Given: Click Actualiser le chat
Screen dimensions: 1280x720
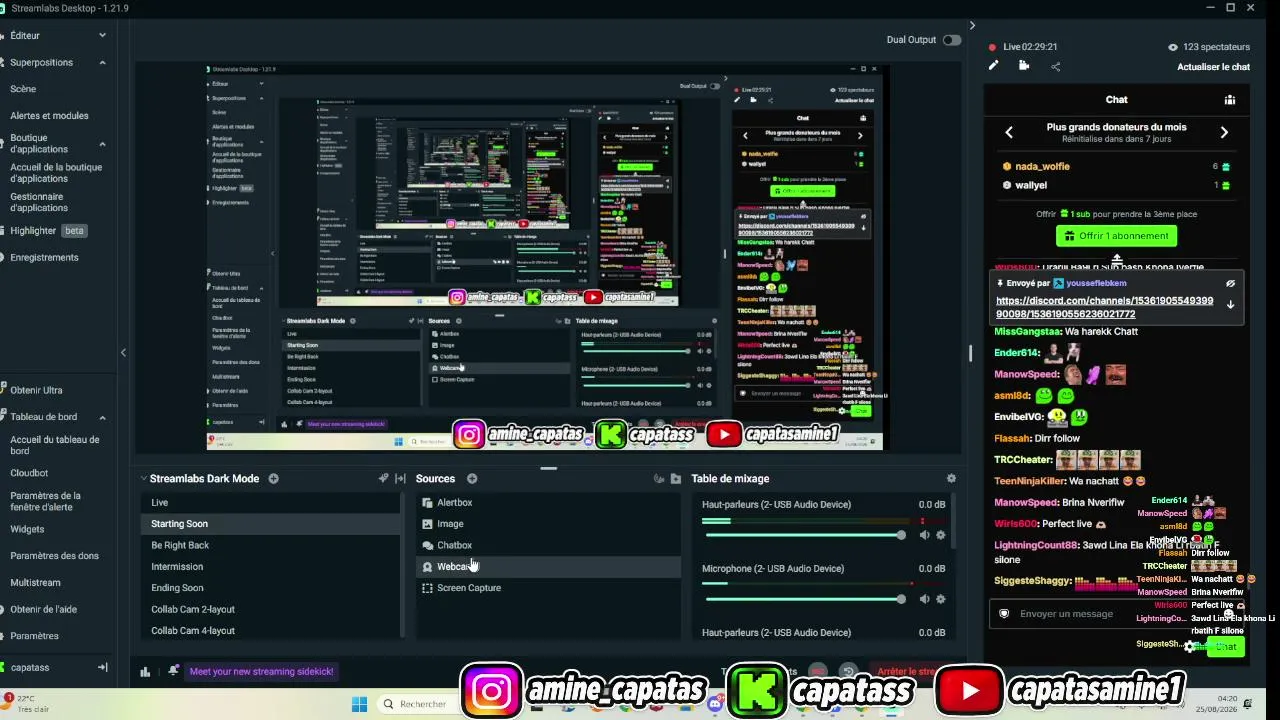Looking at the screenshot, I should pyautogui.click(x=1213, y=67).
